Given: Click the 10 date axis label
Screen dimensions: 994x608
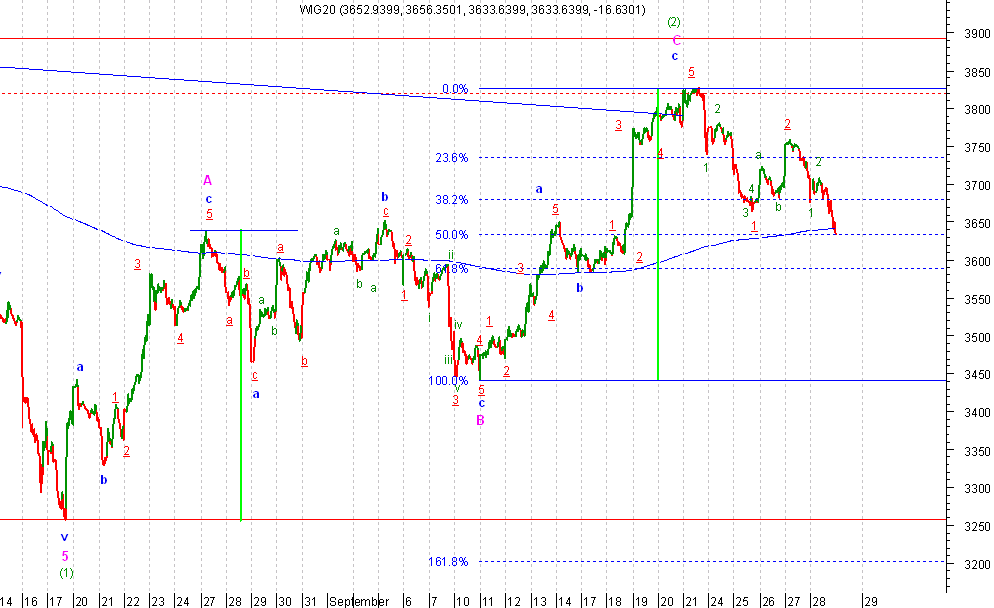Looking at the screenshot, I should (x=463, y=601).
